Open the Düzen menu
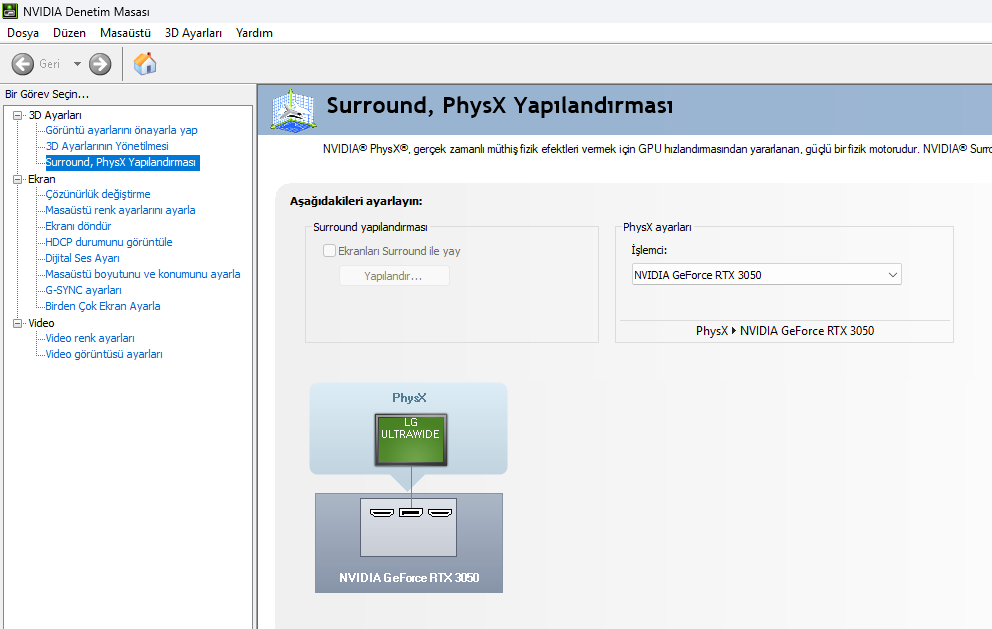The width and height of the screenshot is (992, 629). pyautogui.click(x=69, y=33)
